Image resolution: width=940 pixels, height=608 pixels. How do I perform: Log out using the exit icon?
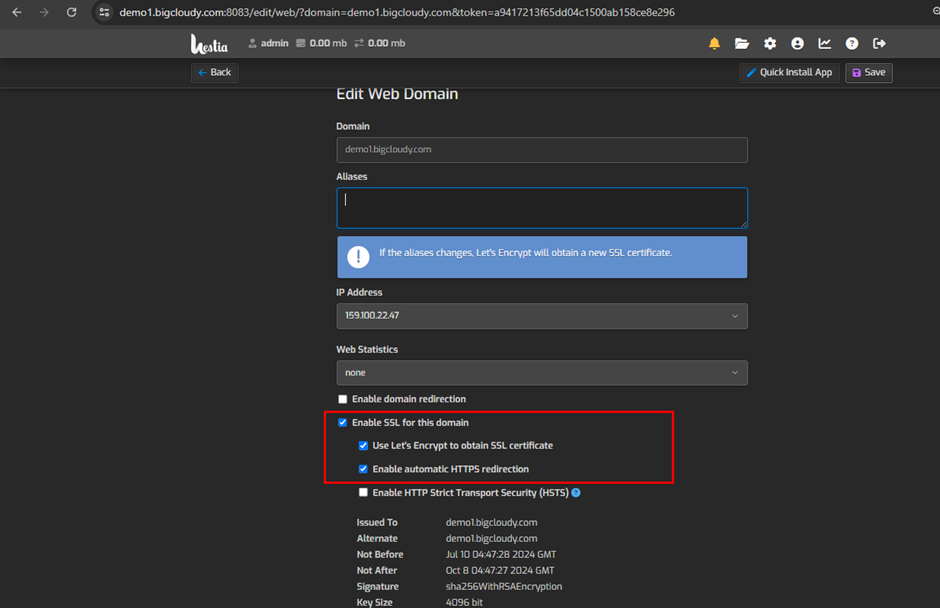point(879,43)
